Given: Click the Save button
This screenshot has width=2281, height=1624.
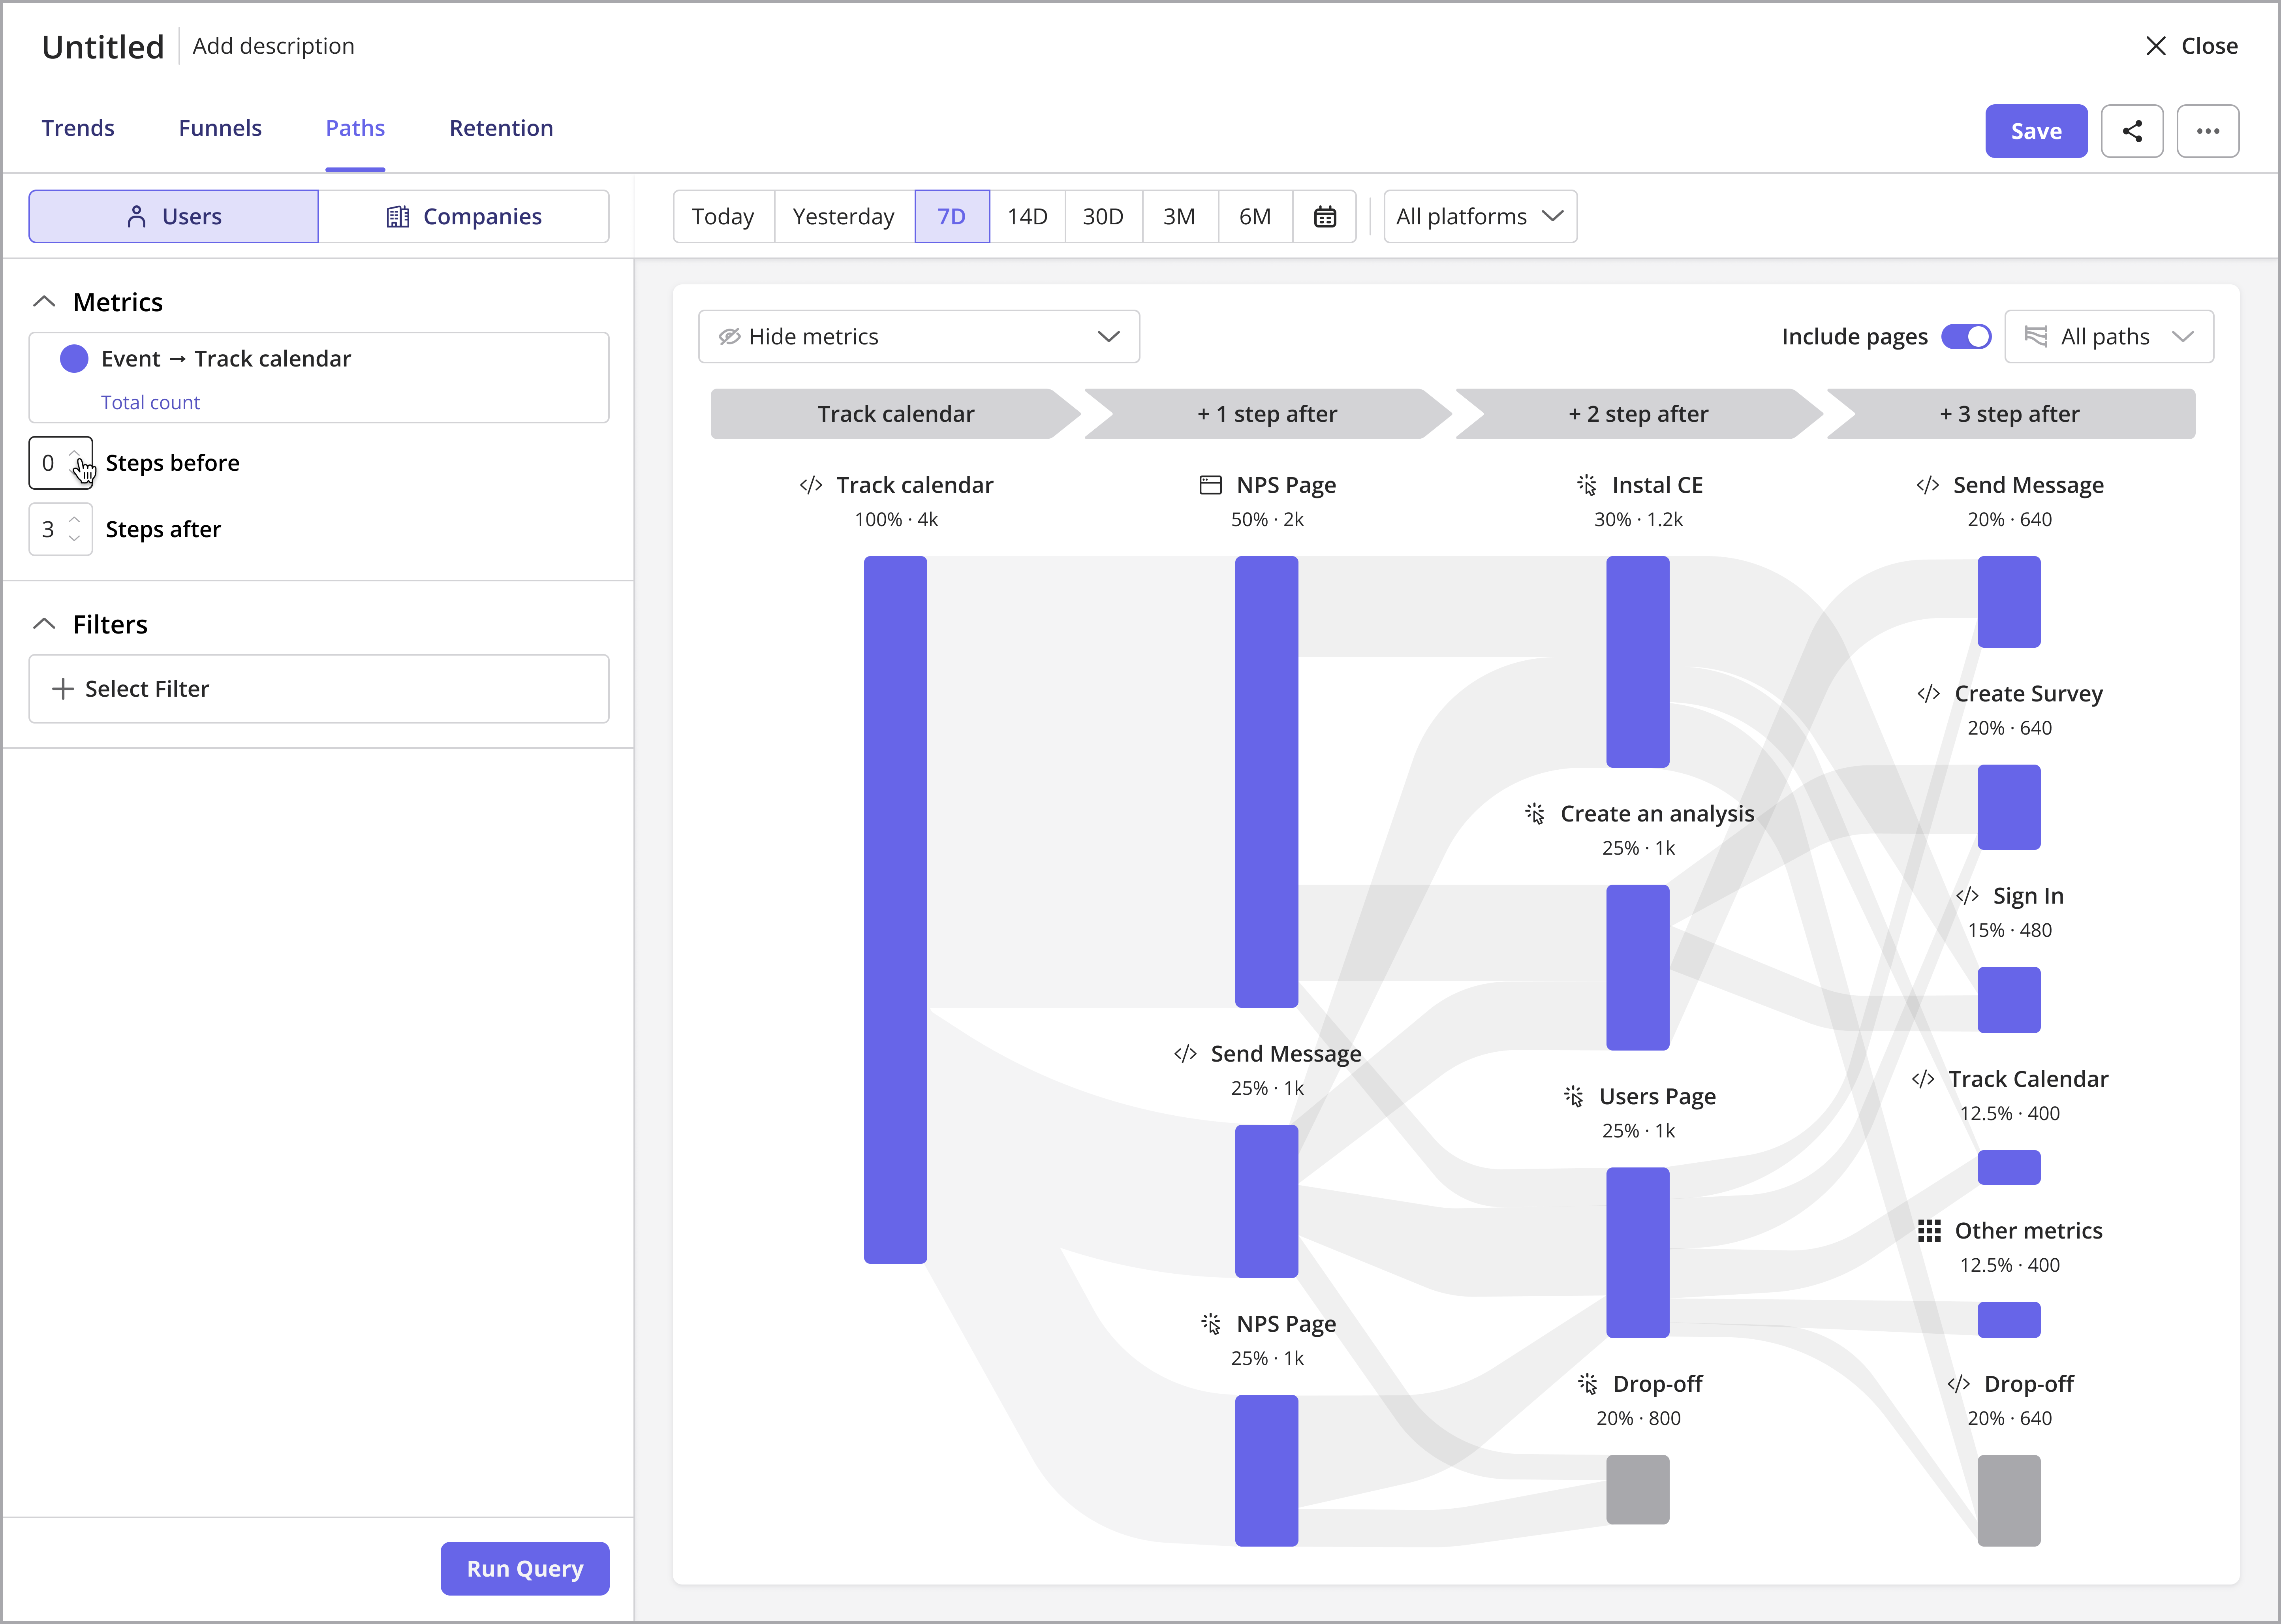Looking at the screenshot, I should pyautogui.click(x=2036, y=131).
